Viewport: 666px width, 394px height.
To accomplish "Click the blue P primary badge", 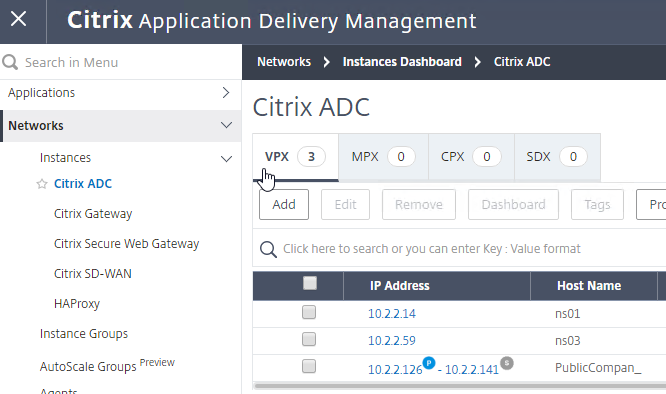I will pyautogui.click(x=429, y=363).
